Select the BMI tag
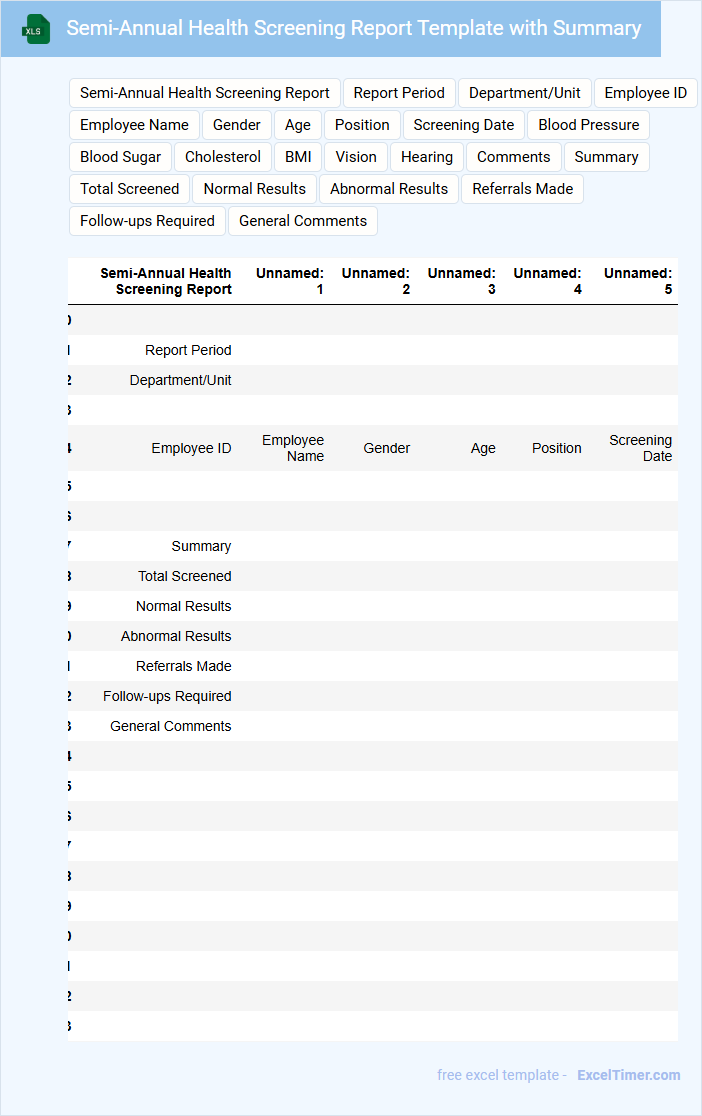Screen dimensions: 702x1116 pyautogui.click(x=298, y=157)
